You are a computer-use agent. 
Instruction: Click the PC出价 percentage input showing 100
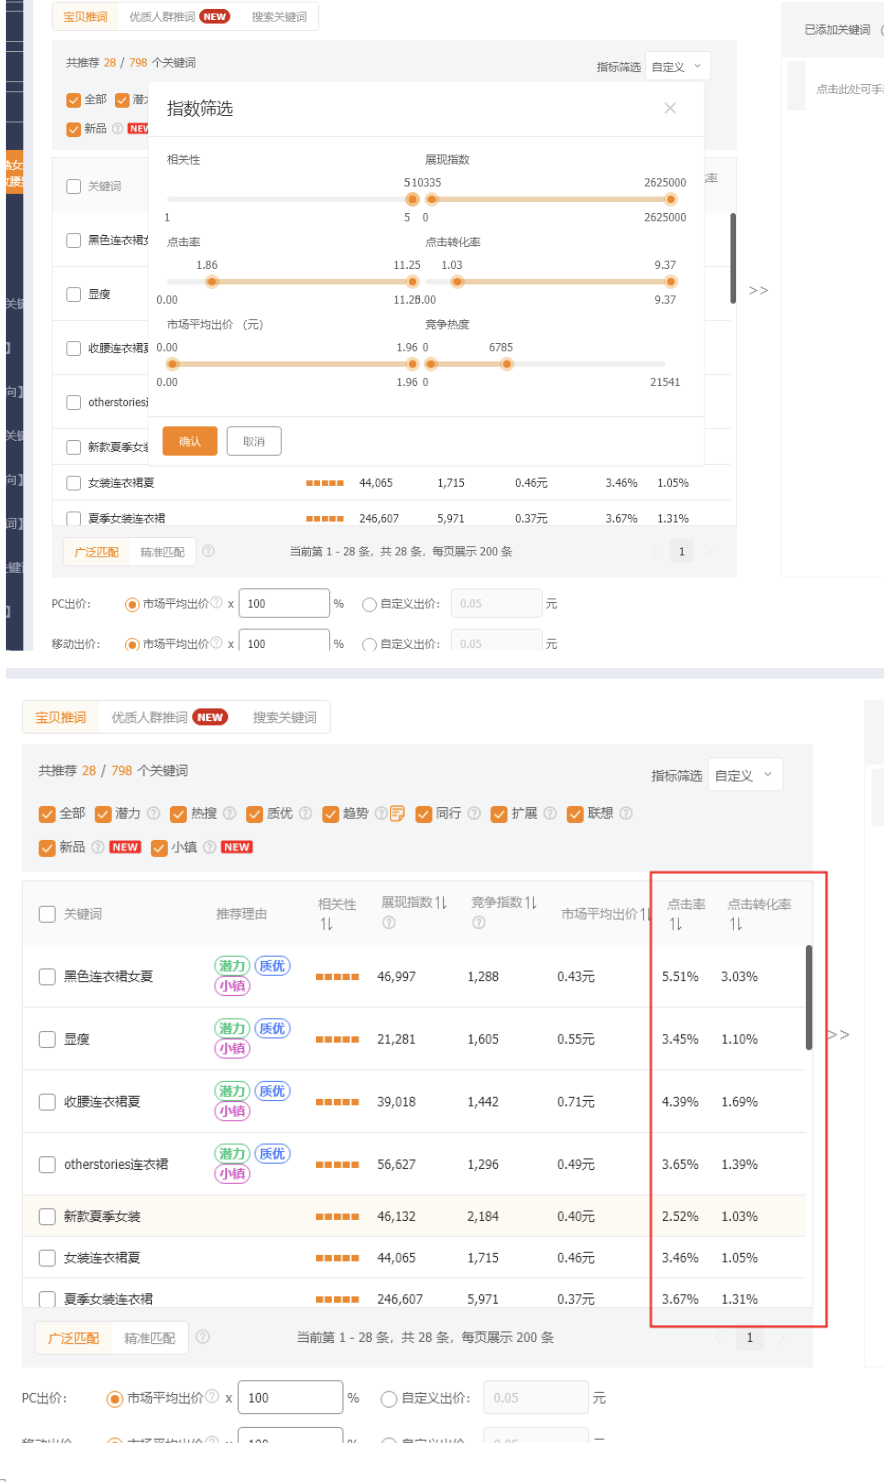point(290,1397)
